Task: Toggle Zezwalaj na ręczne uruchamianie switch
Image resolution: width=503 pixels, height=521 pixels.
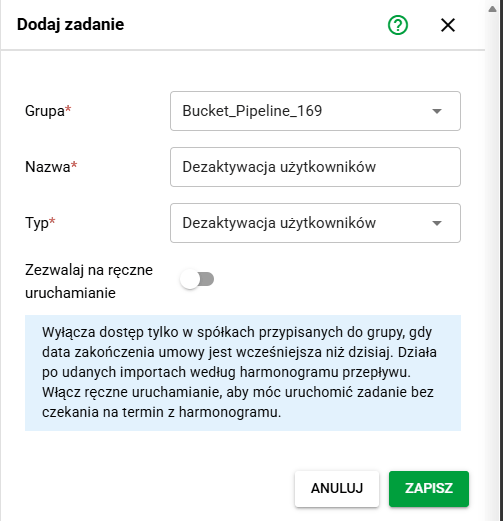Action: click(x=197, y=279)
